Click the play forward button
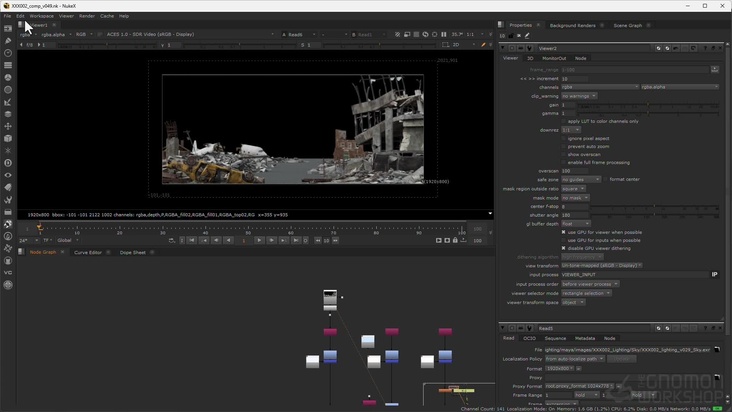Image resolution: width=732 pixels, height=412 pixels. point(259,240)
